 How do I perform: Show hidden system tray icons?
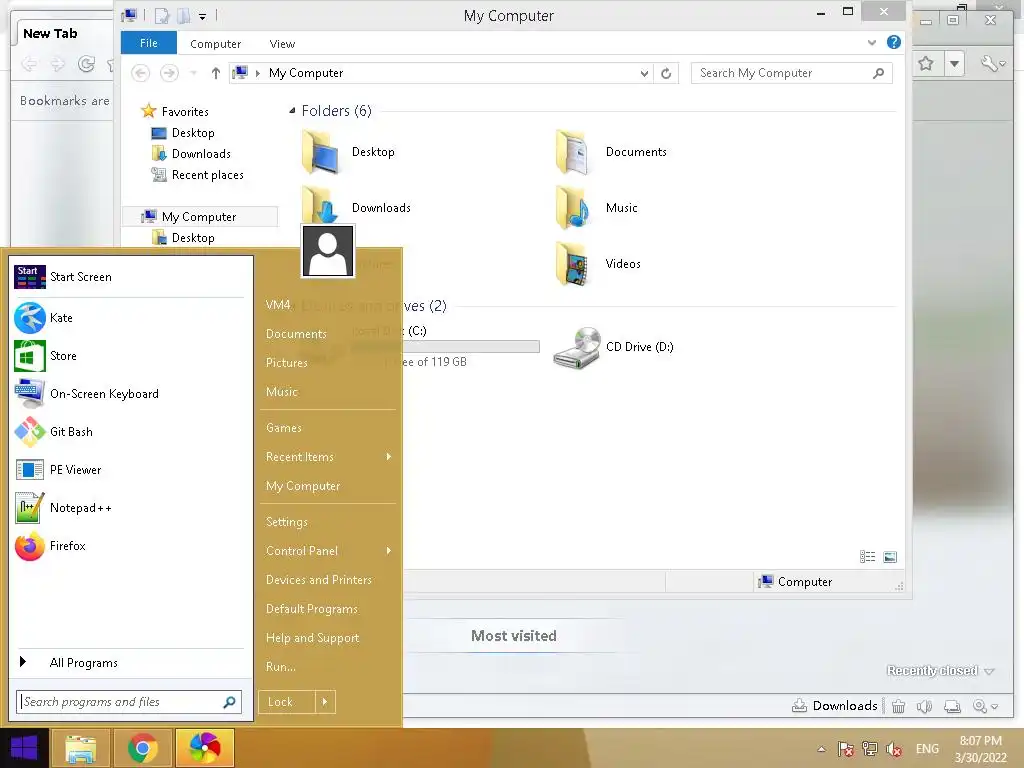[822, 749]
